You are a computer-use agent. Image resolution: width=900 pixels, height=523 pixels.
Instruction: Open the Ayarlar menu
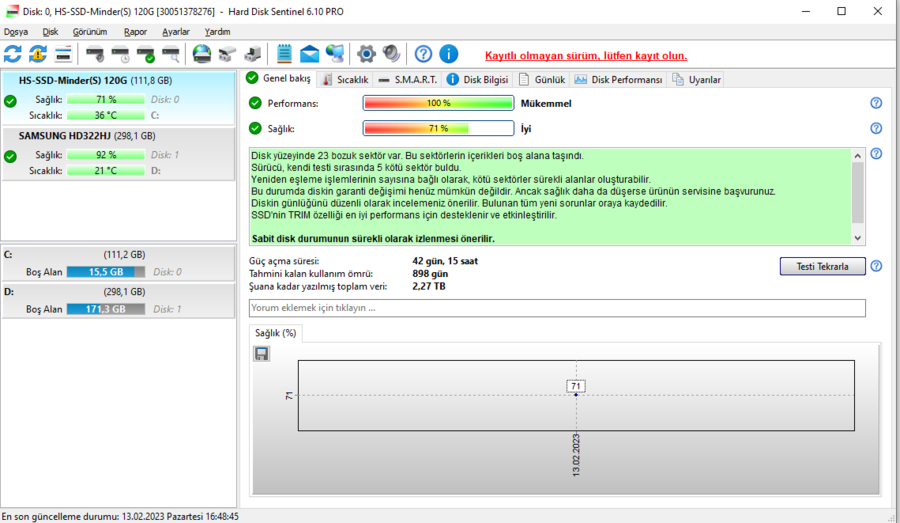pos(176,32)
